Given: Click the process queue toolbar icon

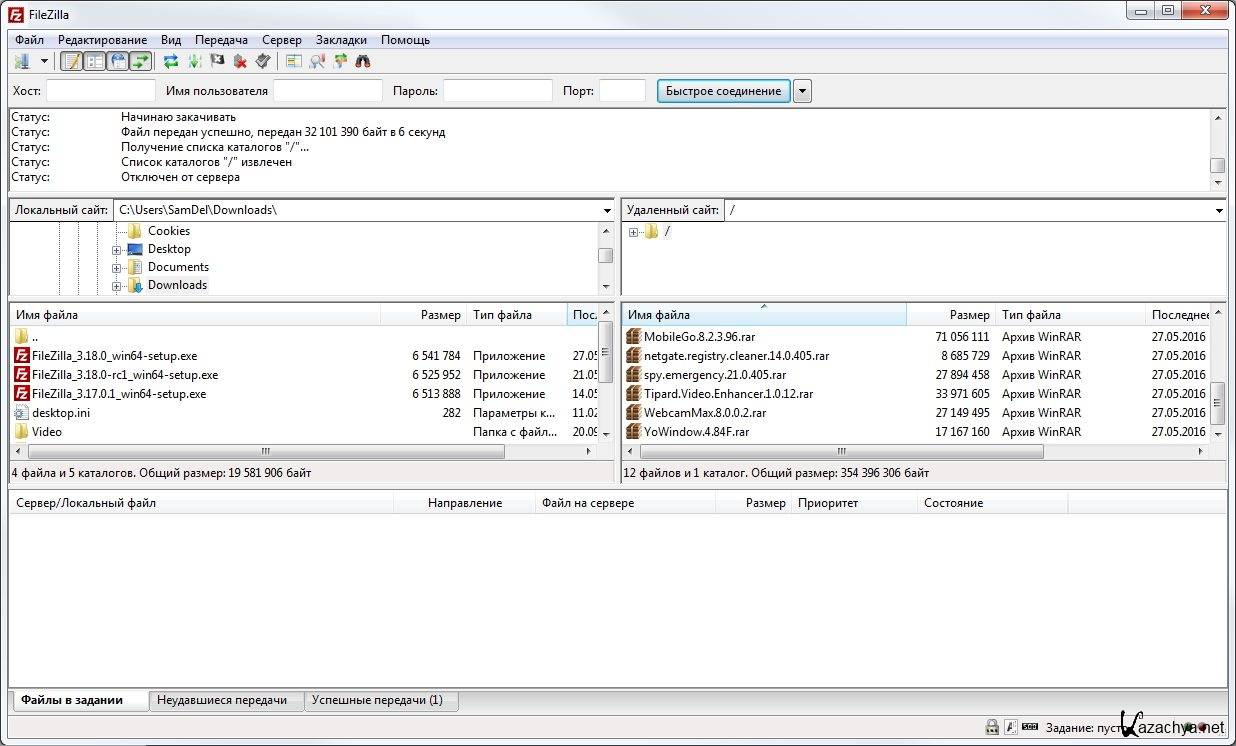Looking at the screenshot, I should click(194, 62).
